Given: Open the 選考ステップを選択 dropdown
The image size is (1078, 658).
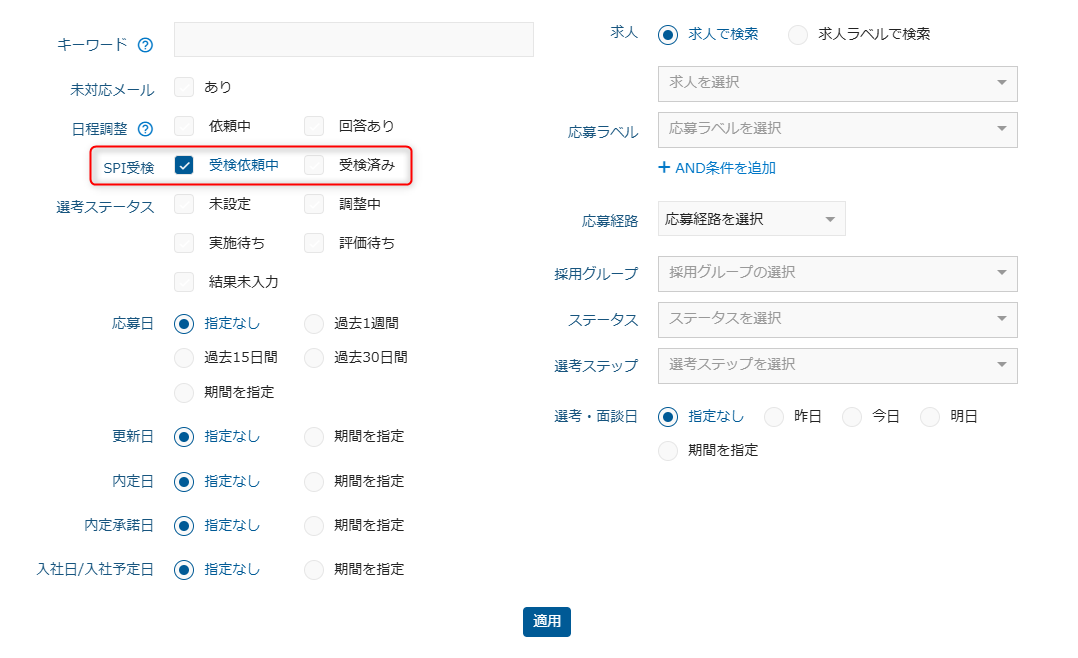Looking at the screenshot, I should click(837, 365).
